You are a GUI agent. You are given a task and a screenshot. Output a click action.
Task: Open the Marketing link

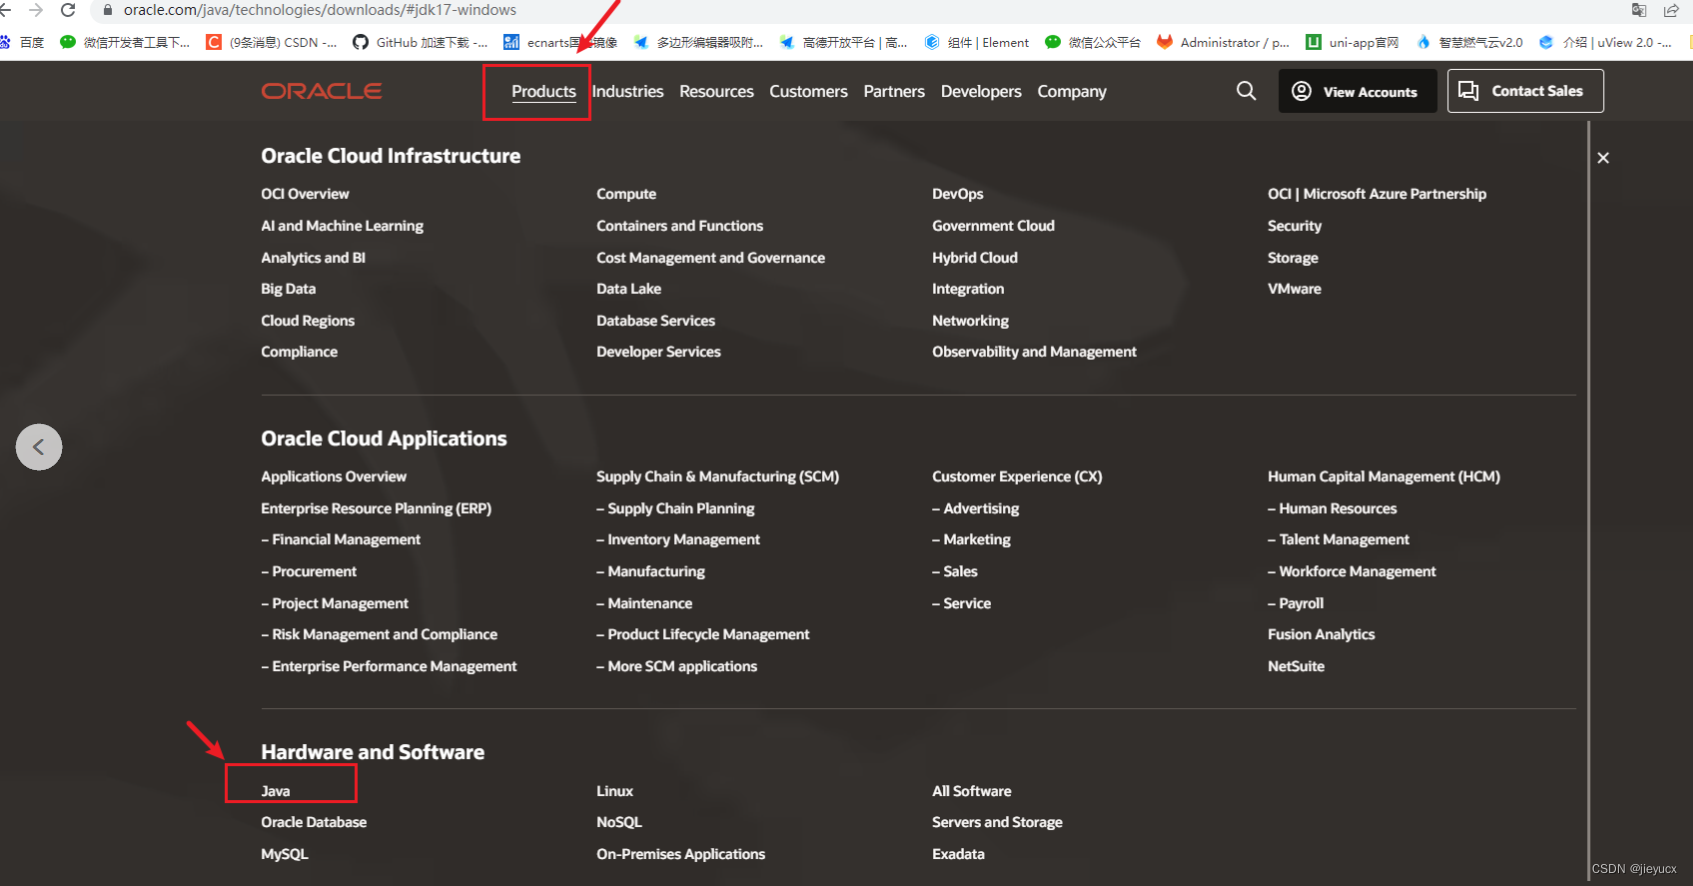coord(972,540)
